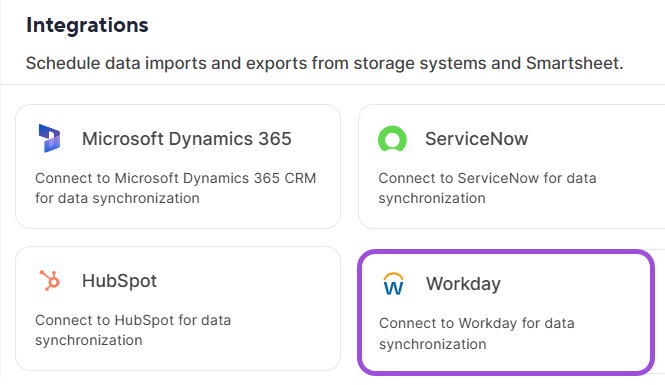
Task: Click 'Connect to HubSpot for data' description
Action: (x=133, y=330)
